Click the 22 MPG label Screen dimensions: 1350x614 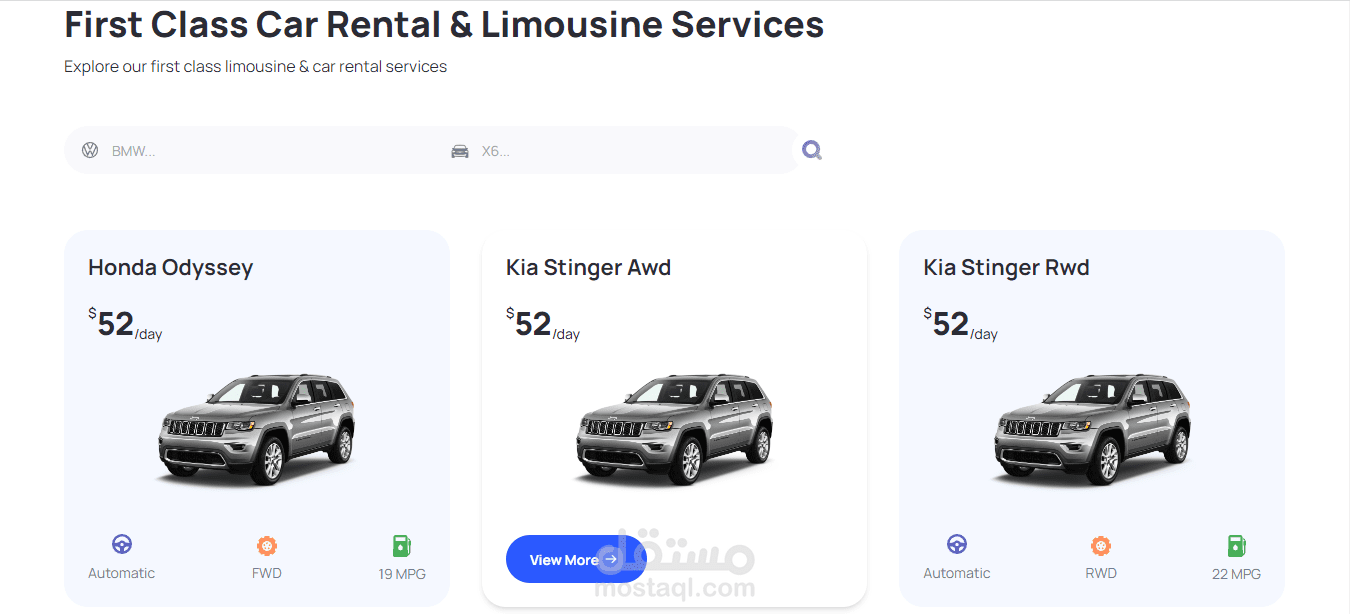[x=1236, y=574]
